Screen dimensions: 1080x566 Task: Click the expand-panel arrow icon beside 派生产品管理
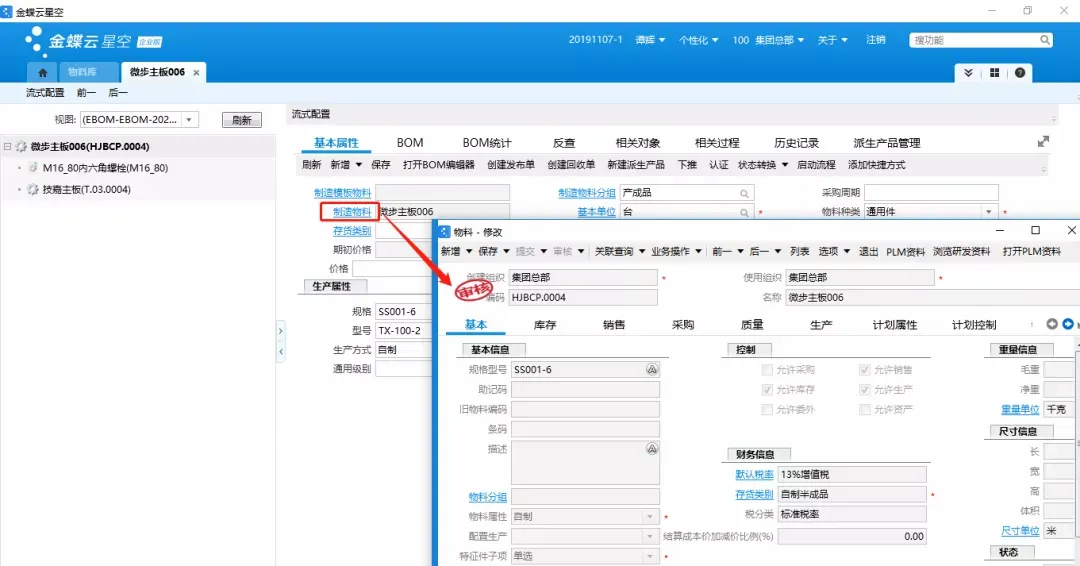click(1043, 142)
